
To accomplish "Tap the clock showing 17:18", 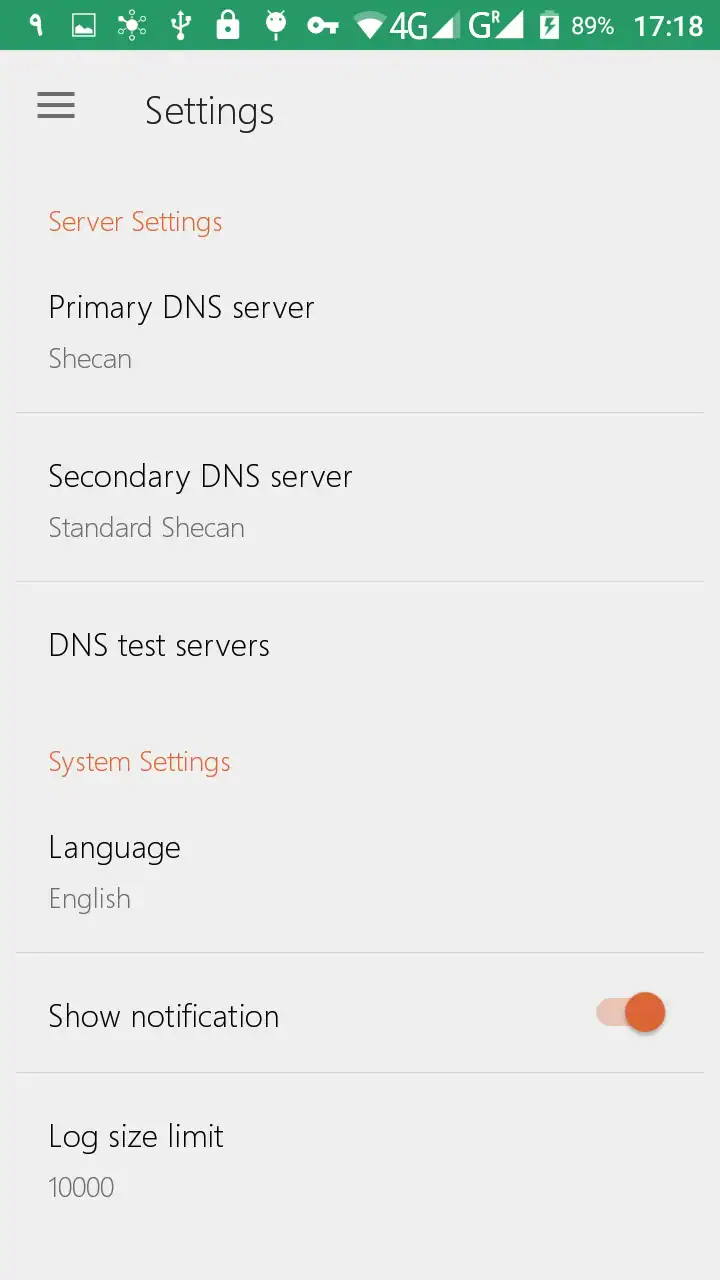I will 668,26.
